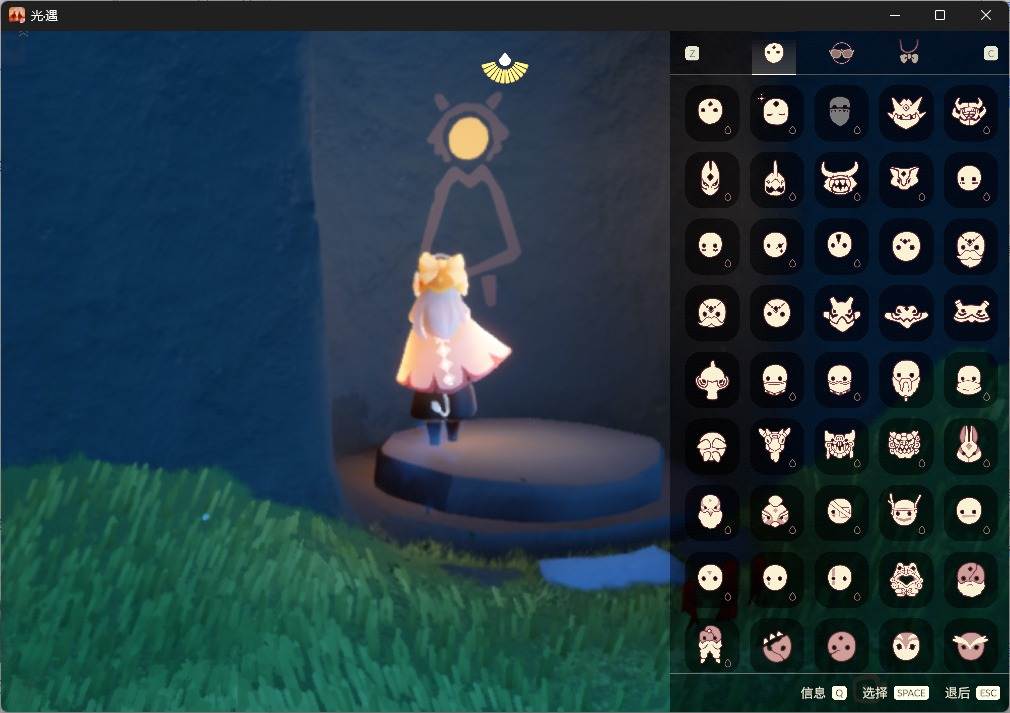Select the hair-bun lady mask
Image resolution: width=1010 pixels, height=713 pixels.
776,513
